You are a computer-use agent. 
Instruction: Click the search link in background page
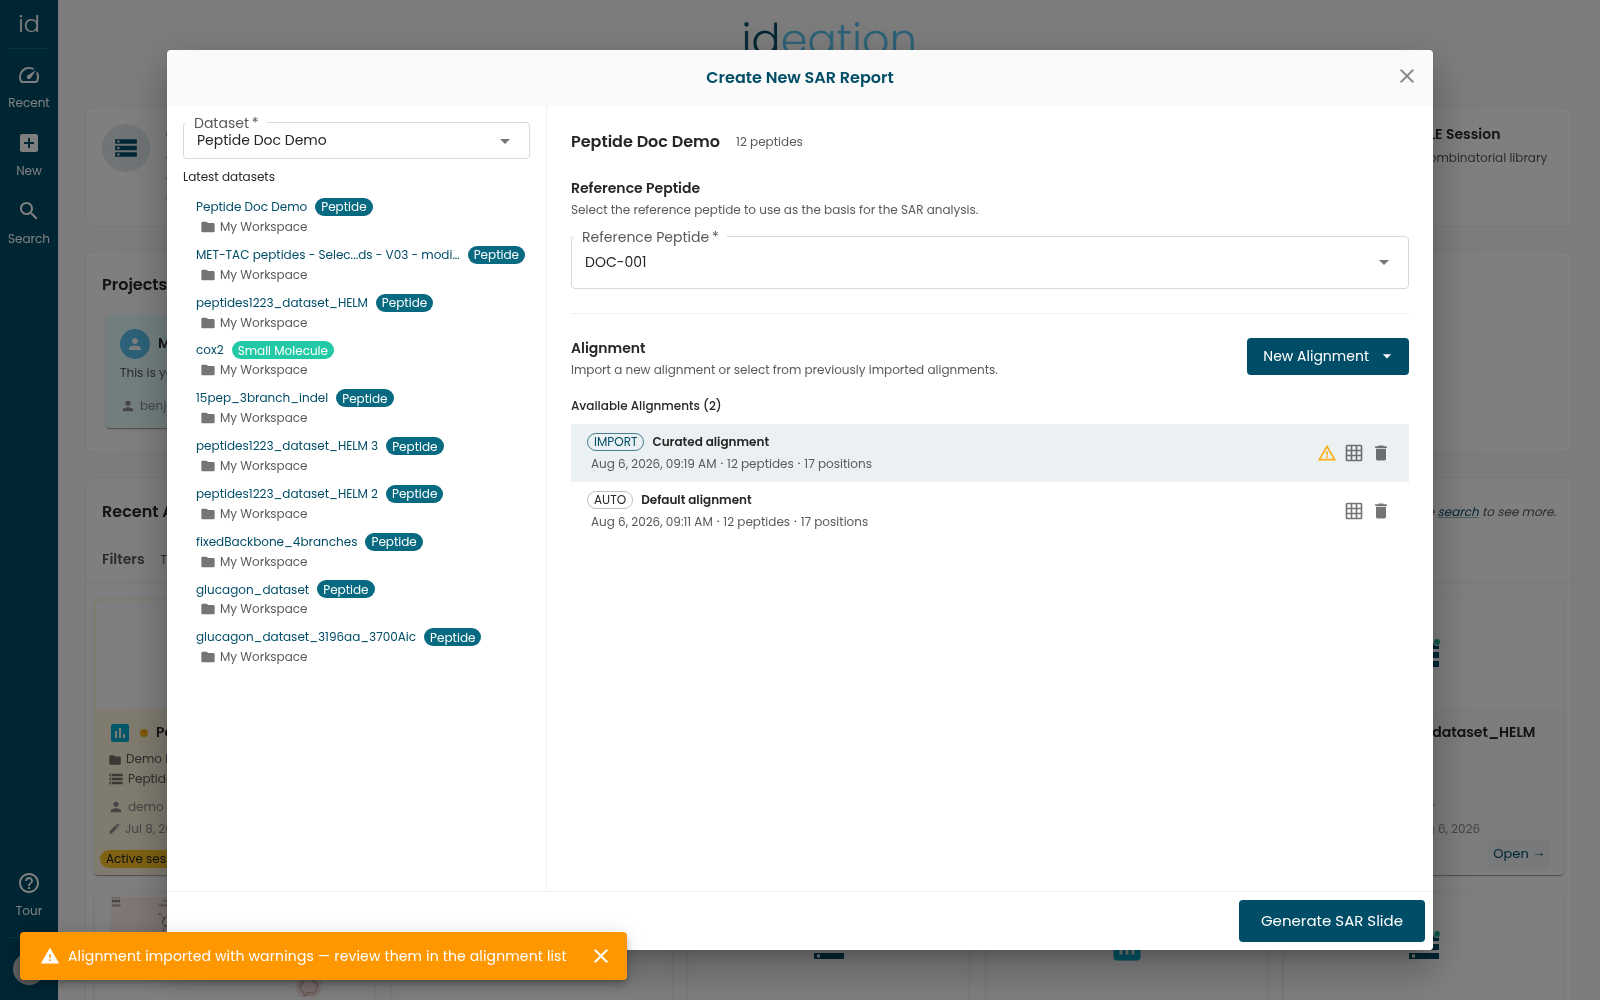point(1458,512)
